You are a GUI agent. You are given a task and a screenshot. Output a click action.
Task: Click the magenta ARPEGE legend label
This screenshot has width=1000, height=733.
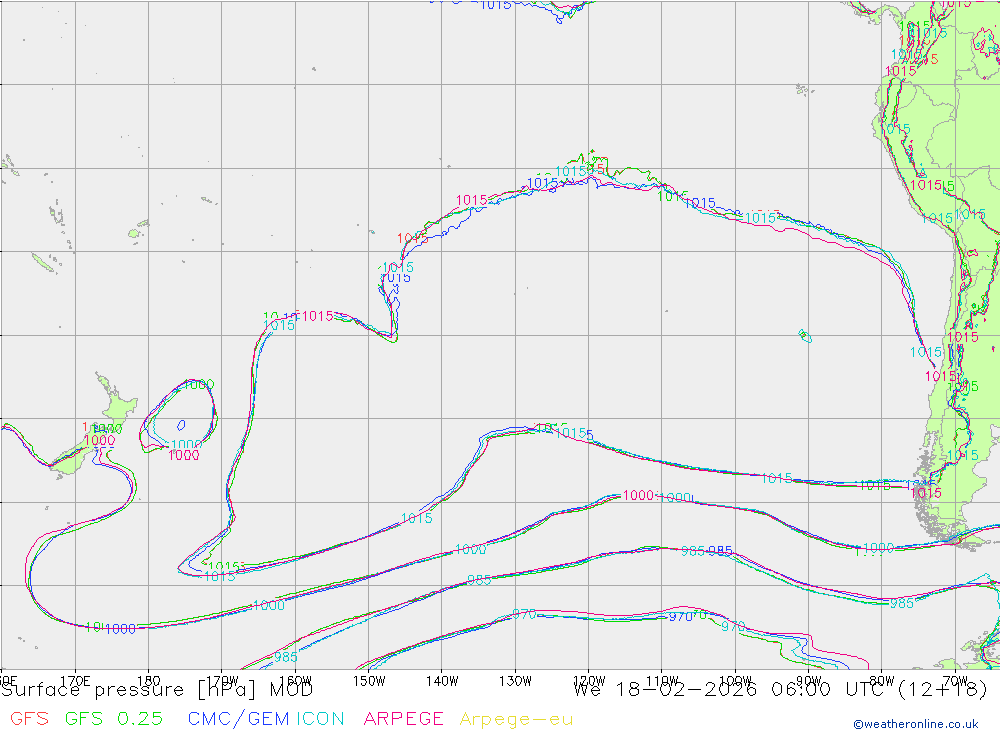403,719
